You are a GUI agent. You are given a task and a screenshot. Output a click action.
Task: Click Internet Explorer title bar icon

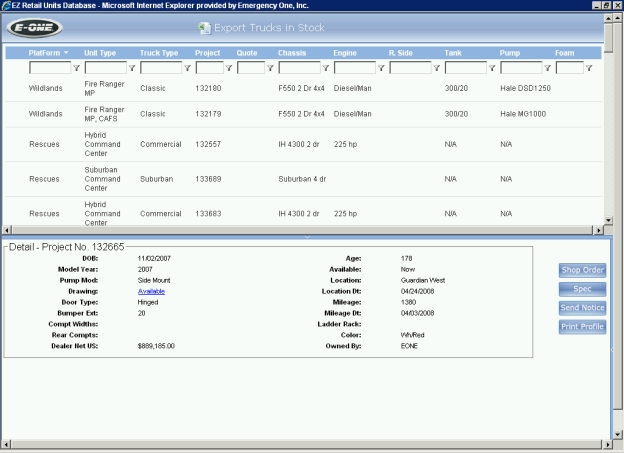[6, 6]
